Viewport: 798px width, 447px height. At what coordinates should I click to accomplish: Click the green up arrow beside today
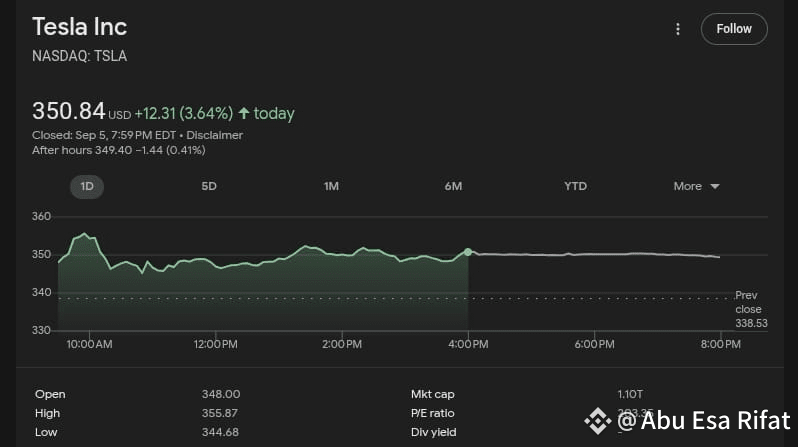coord(244,113)
